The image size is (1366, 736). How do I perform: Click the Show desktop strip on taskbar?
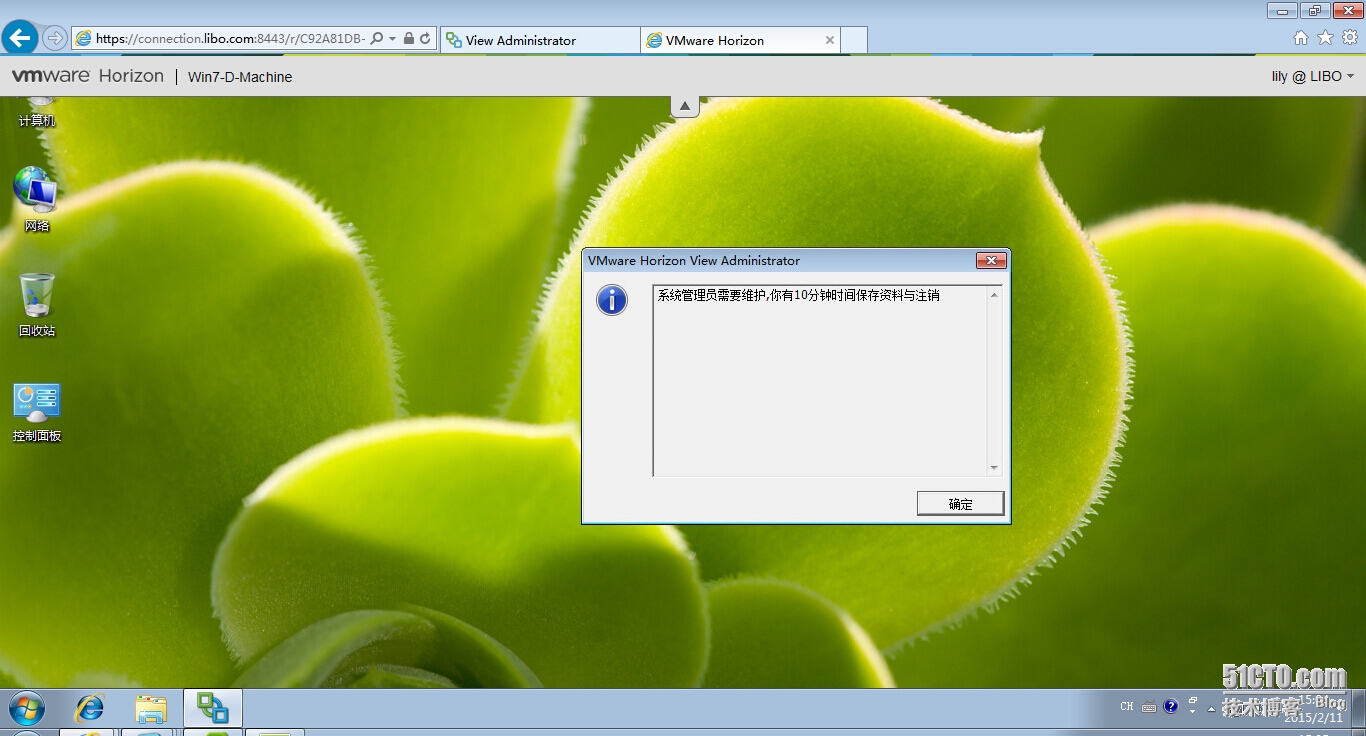[1360, 708]
